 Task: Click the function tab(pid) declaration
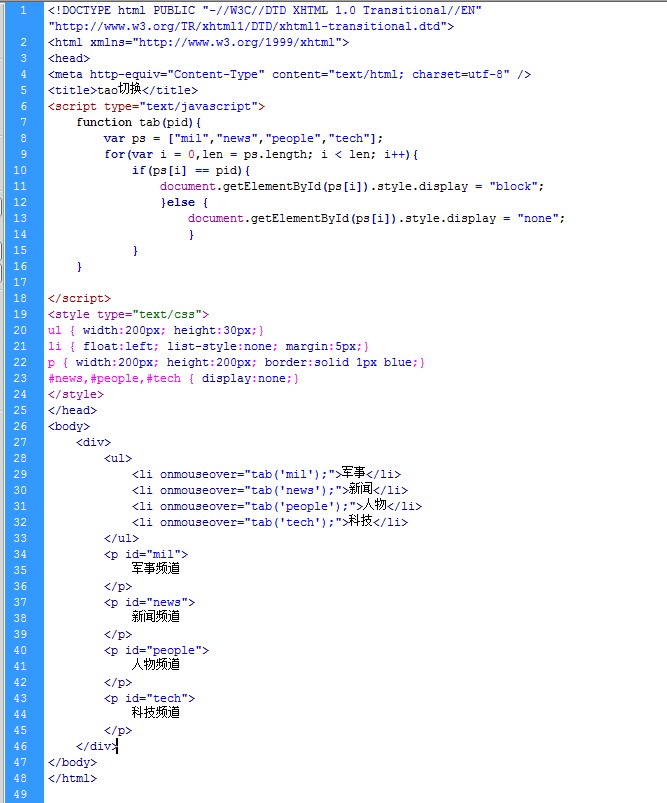click(139, 122)
